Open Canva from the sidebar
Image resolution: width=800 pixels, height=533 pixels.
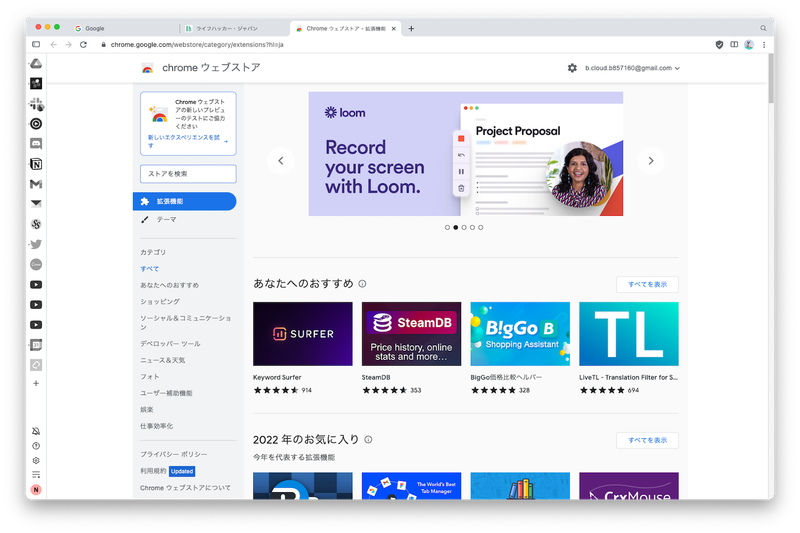36,264
